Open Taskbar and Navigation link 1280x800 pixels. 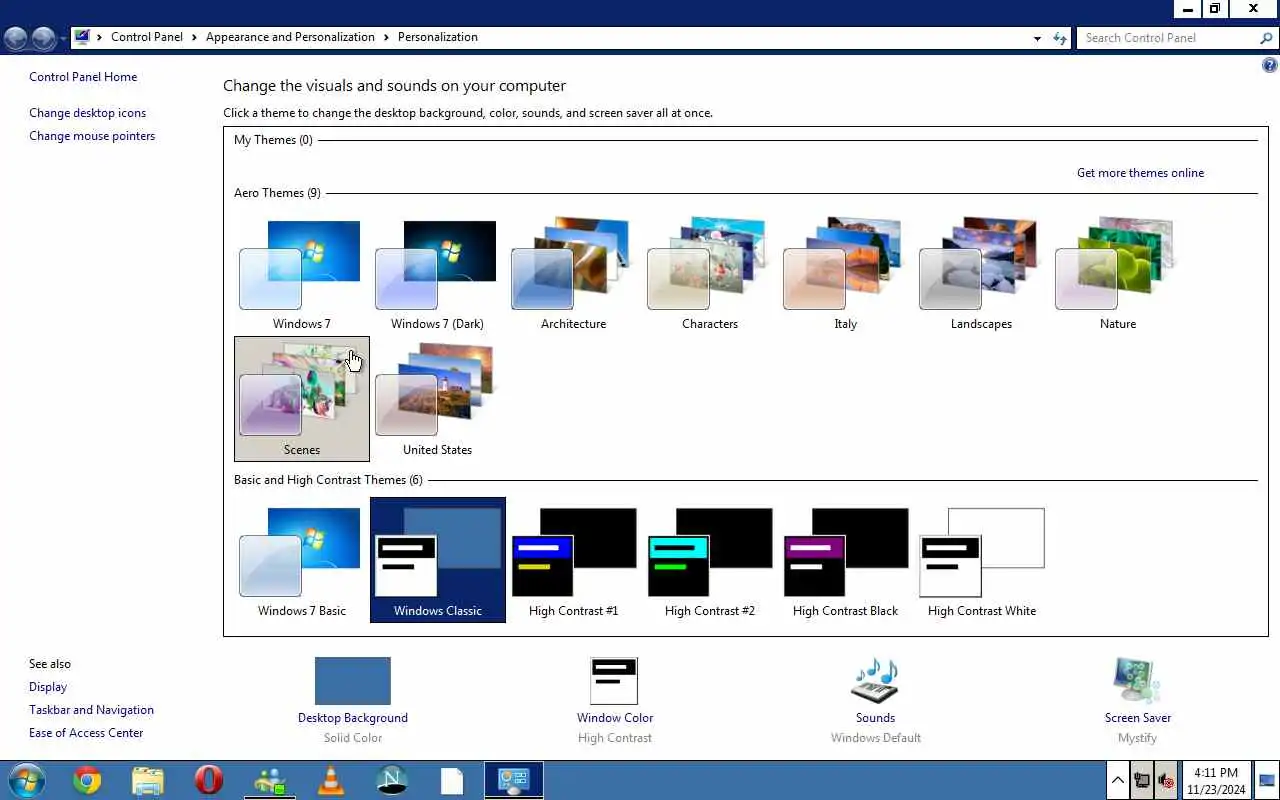click(x=91, y=710)
